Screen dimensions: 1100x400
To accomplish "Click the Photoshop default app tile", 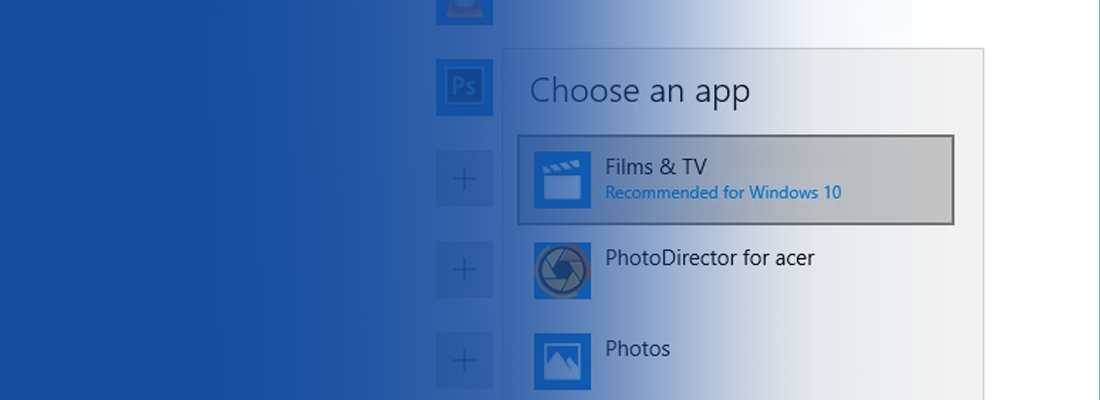I will [464, 87].
